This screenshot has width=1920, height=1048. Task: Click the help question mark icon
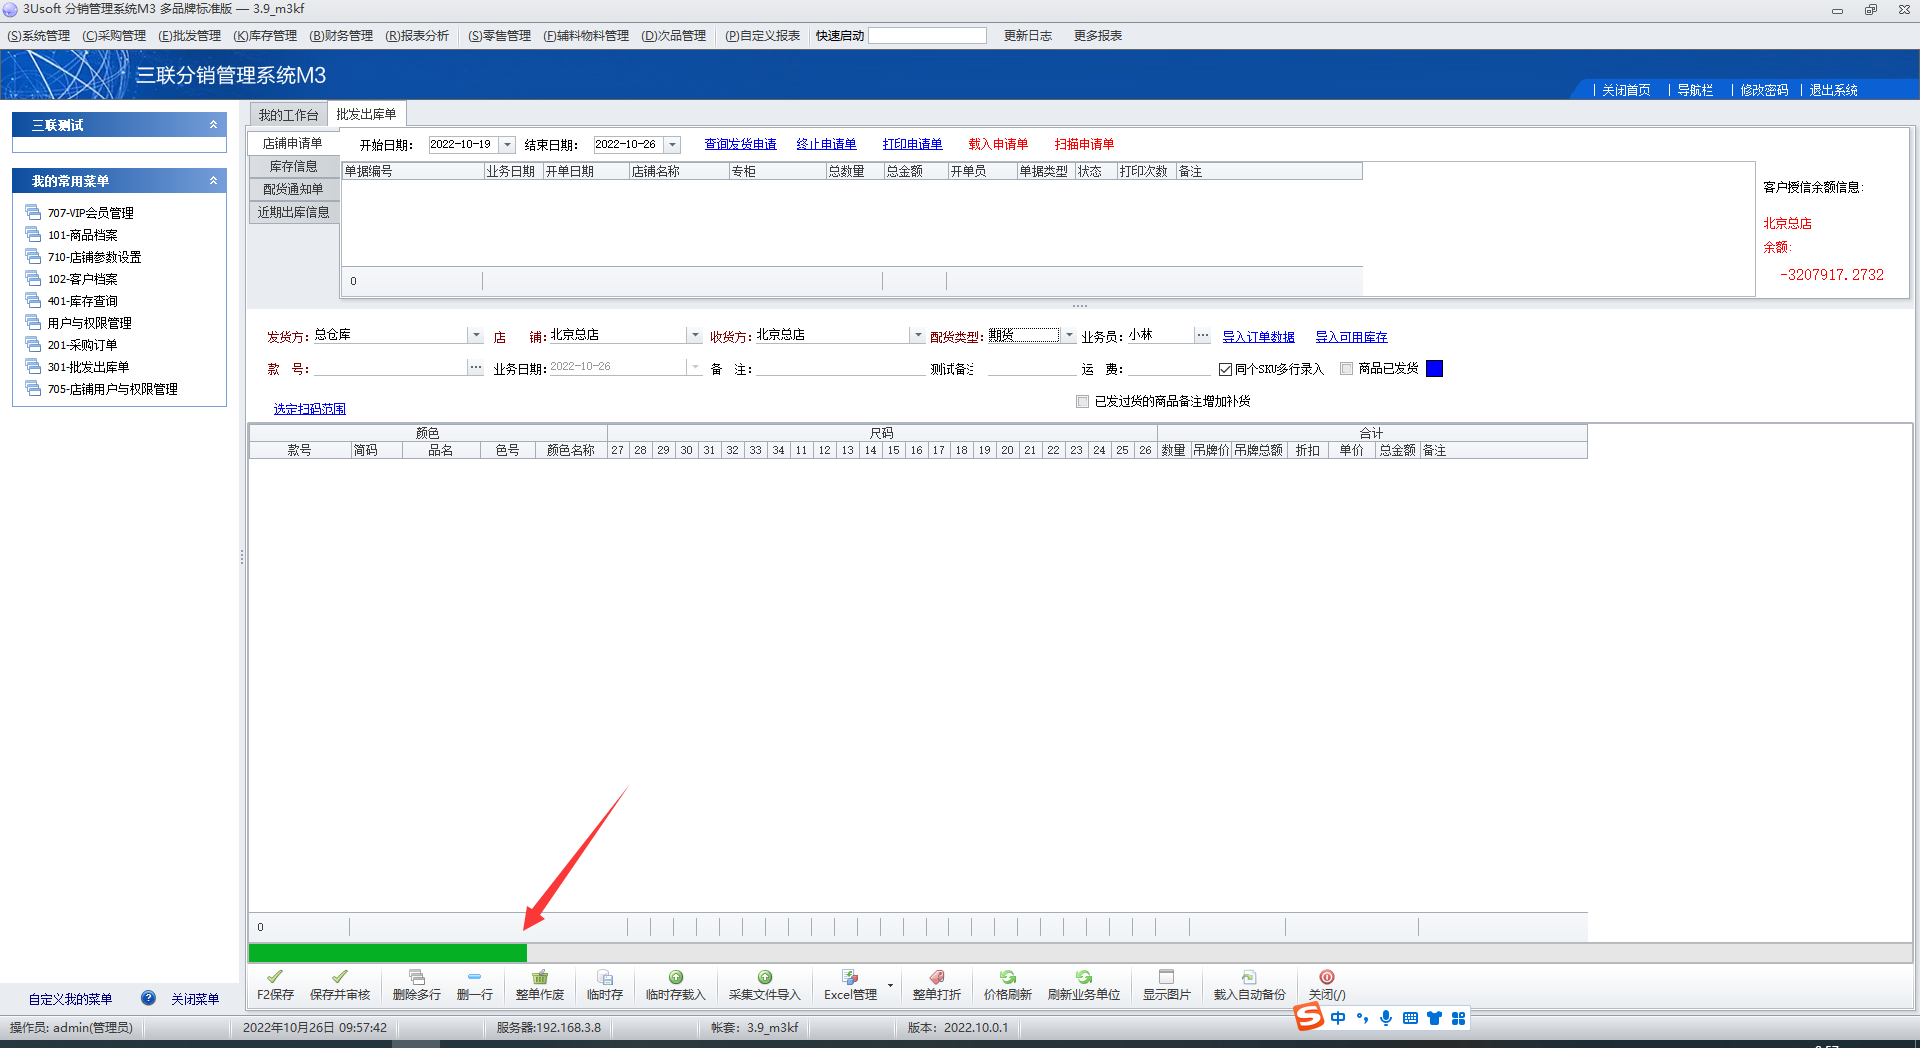click(148, 998)
